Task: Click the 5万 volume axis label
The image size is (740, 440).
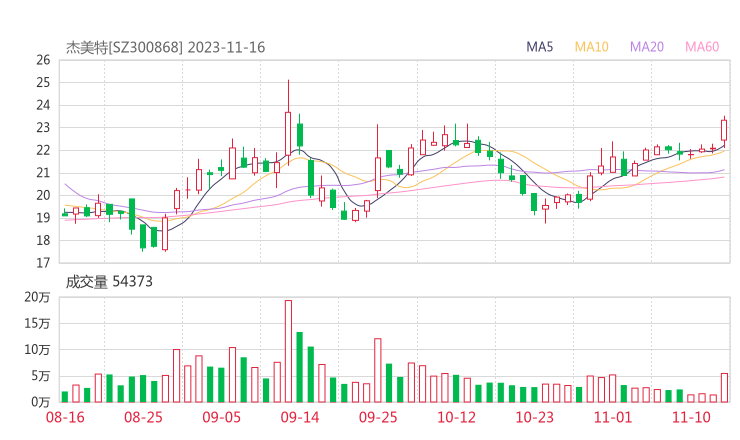Action: click(41, 376)
